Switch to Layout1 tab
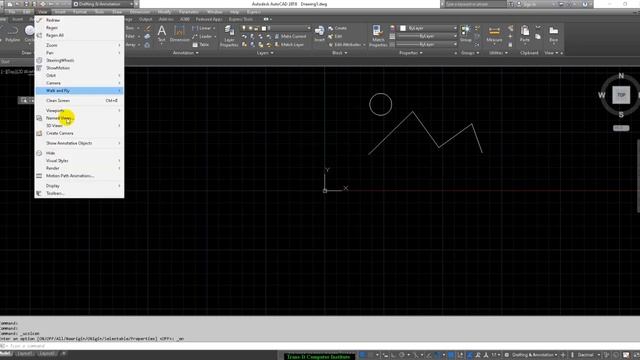Image resolution: width=640 pixels, height=360 pixels. (25, 353)
